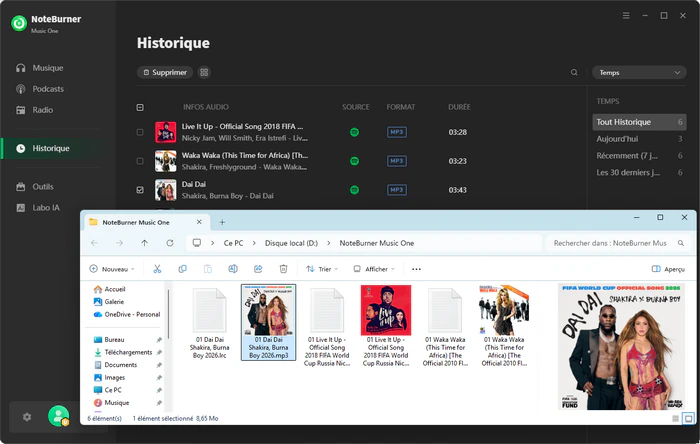Open the Musique section in NoteBurner sidebar
The image size is (700, 444).
(x=40, y=68)
